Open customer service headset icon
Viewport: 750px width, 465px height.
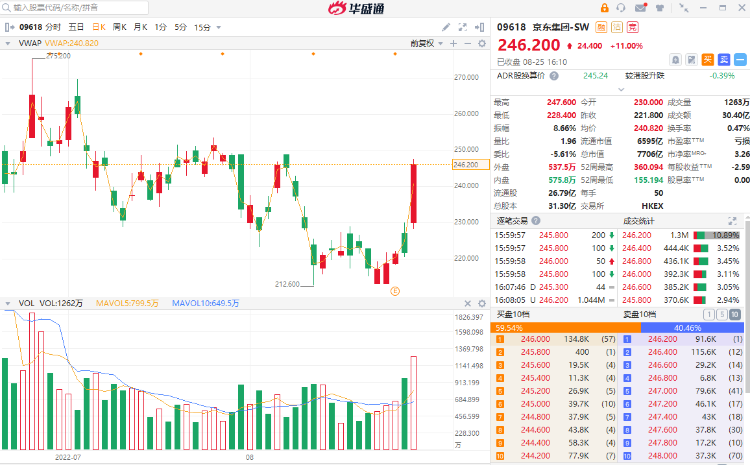click(621, 8)
